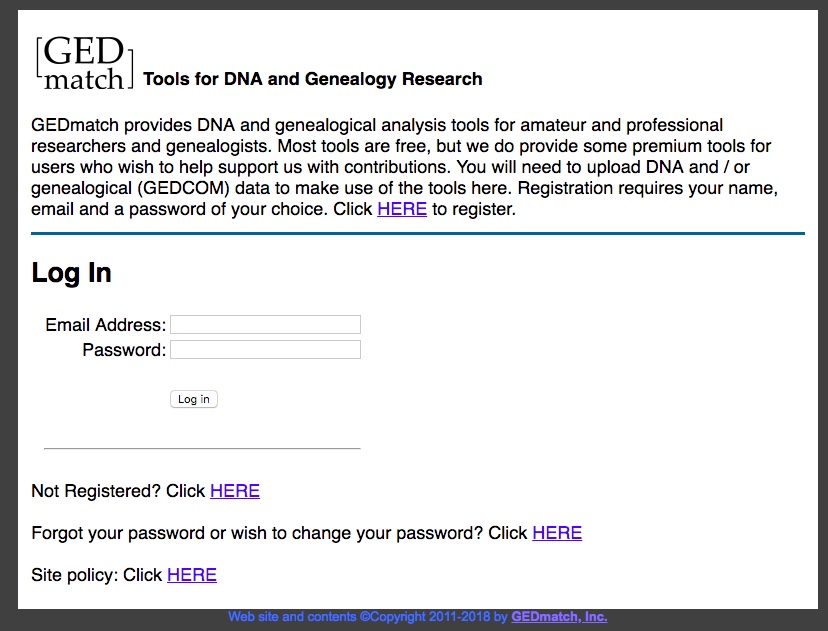Open the Site policy HERE link
Image resolution: width=828 pixels, height=631 pixels.
click(192, 575)
